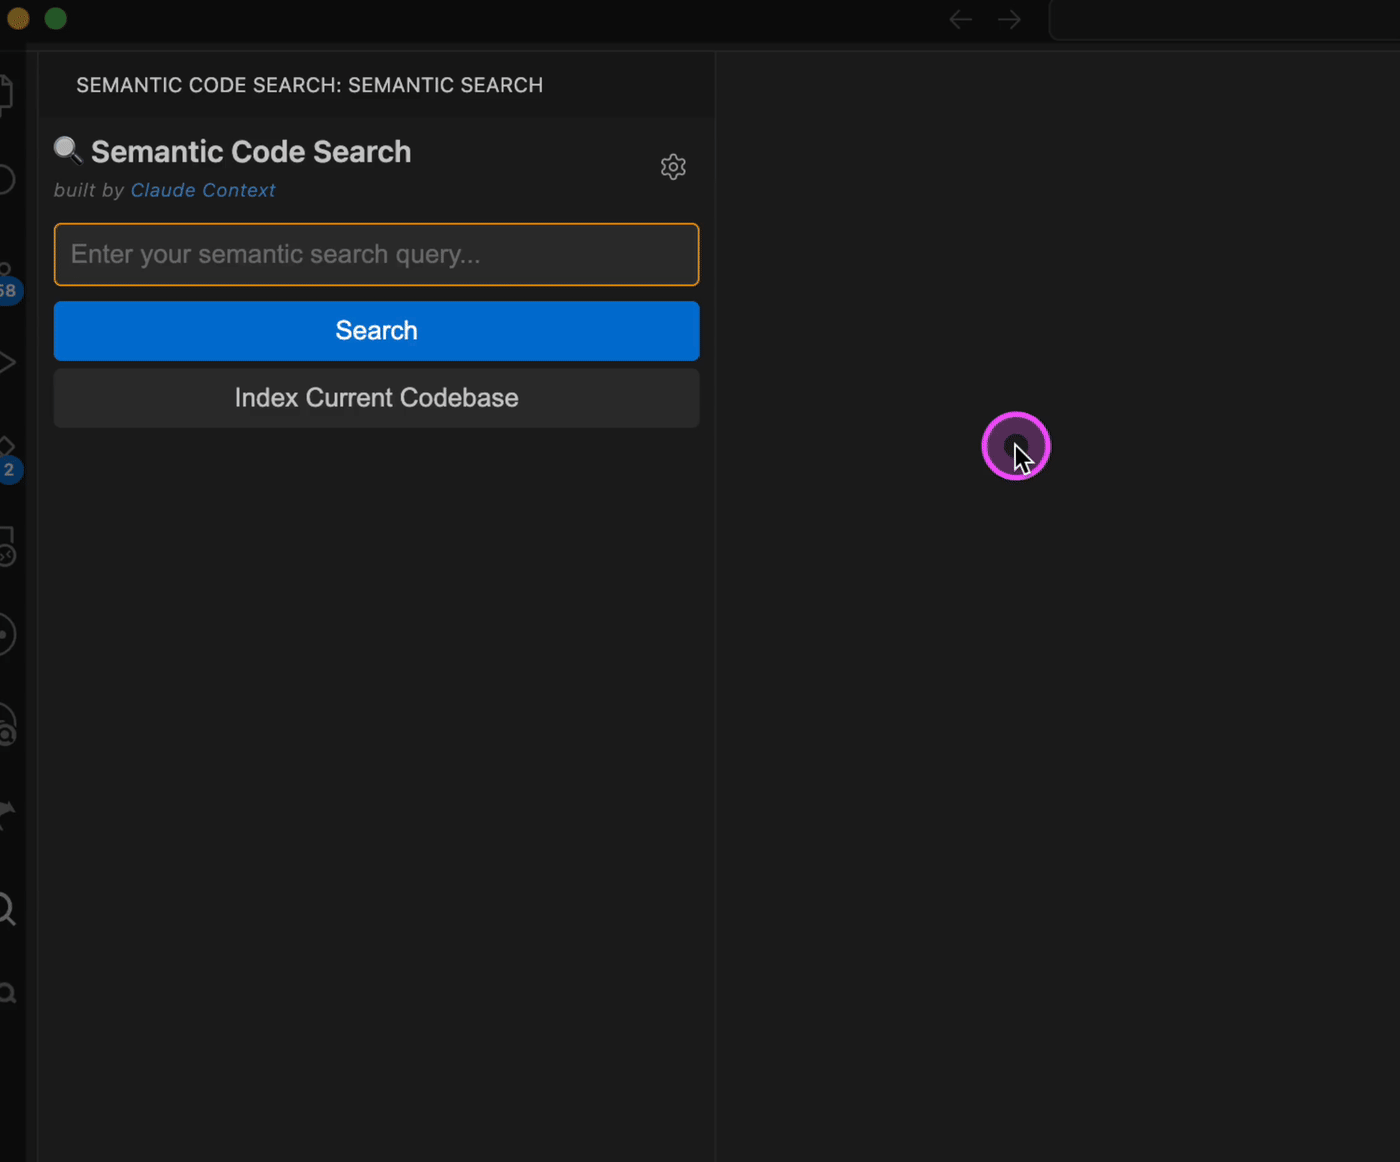Open Source Control view showing 58 changes
The height and width of the screenshot is (1162, 1400).
click(x=5, y=272)
